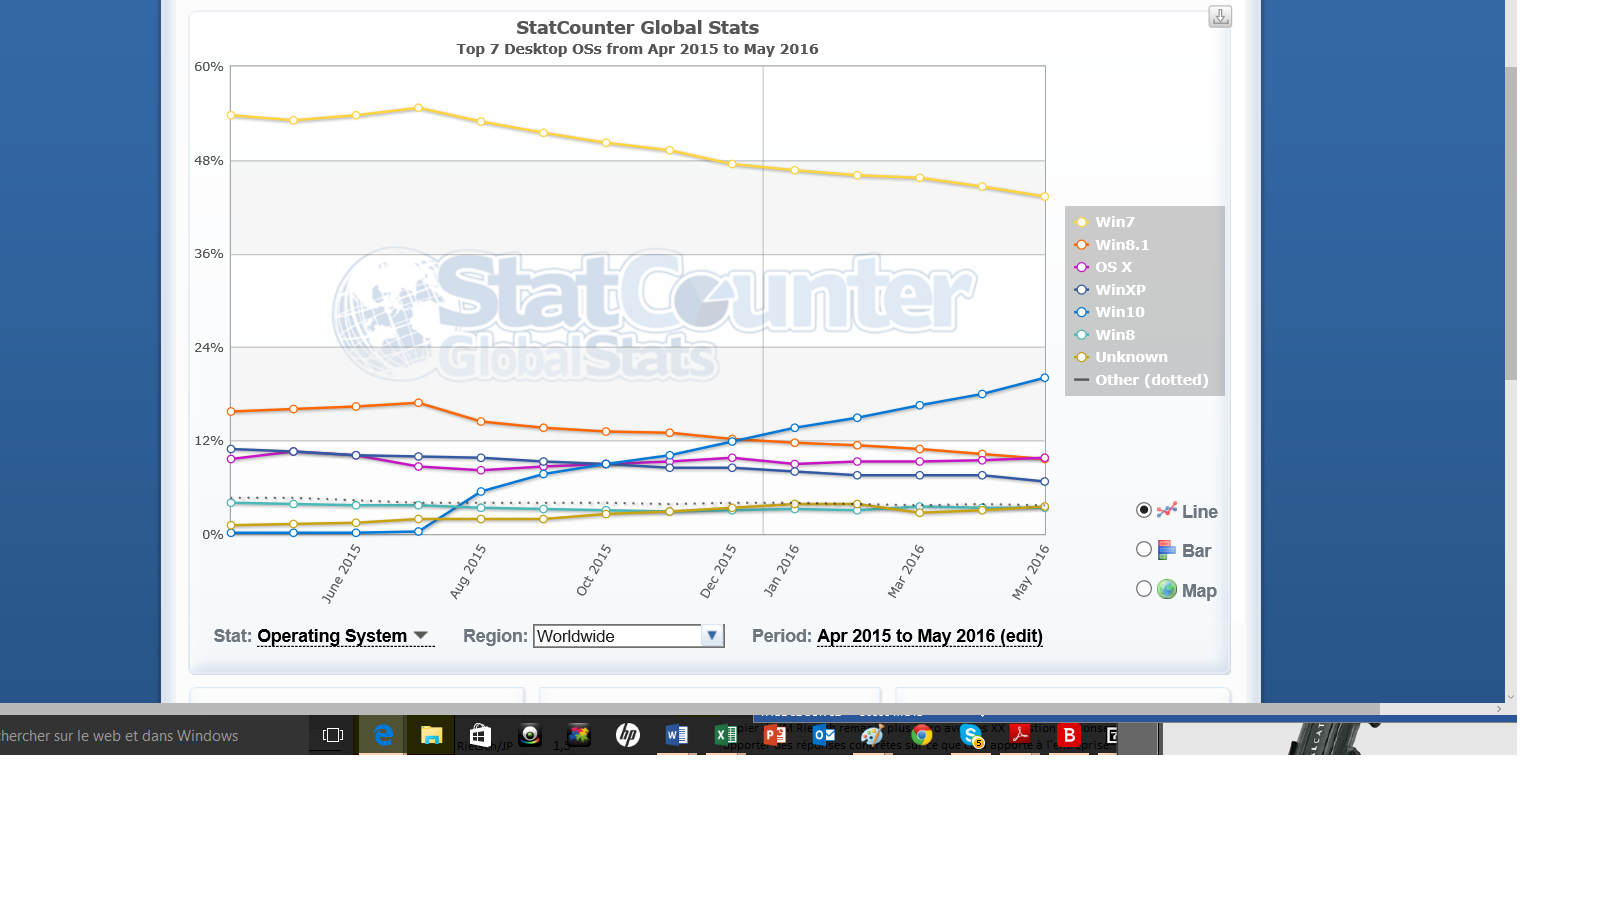Open Paint from the taskbar
The height and width of the screenshot is (900, 1600).
(x=872, y=735)
